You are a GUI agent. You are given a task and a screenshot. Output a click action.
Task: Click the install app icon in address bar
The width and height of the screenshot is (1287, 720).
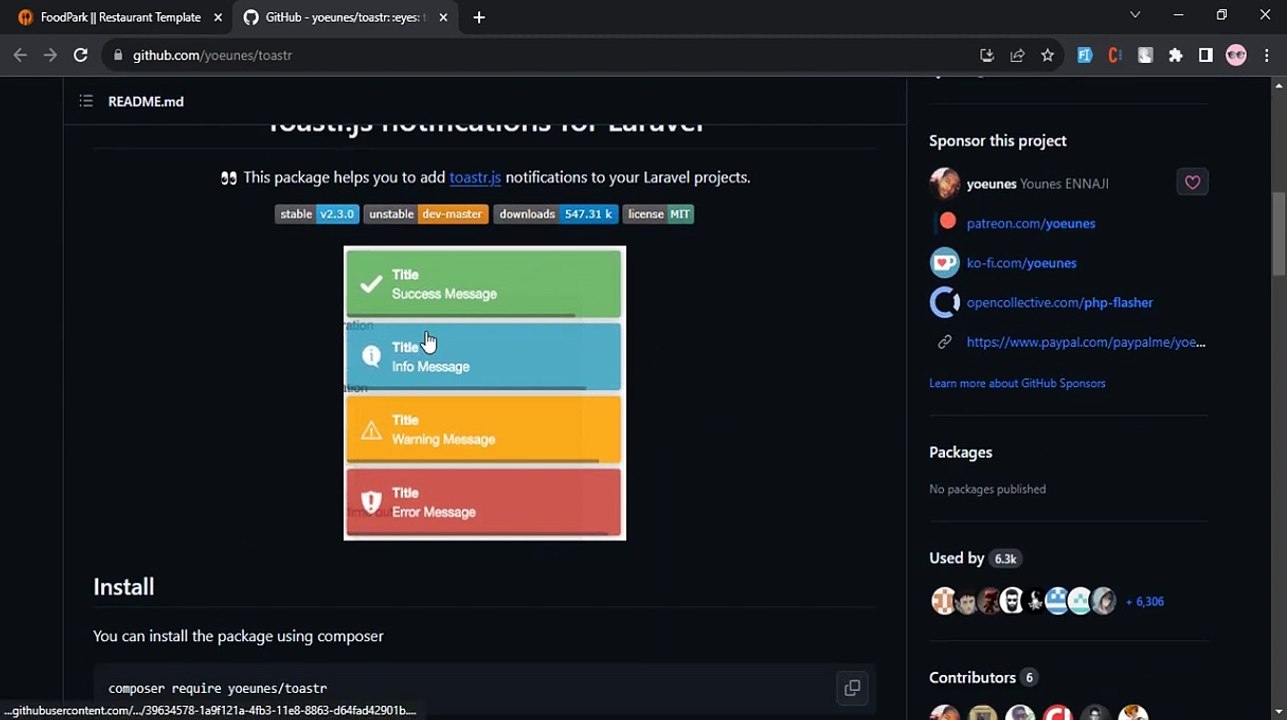pos(987,55)
